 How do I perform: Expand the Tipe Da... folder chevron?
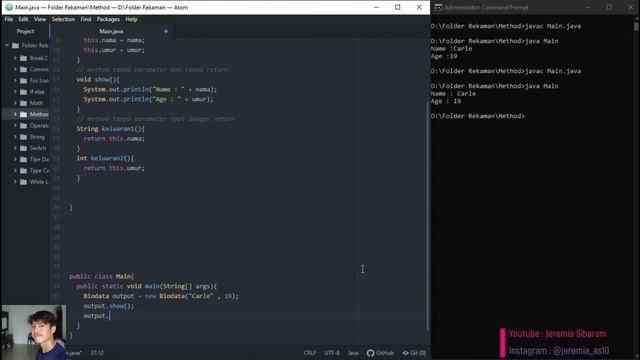15,159
